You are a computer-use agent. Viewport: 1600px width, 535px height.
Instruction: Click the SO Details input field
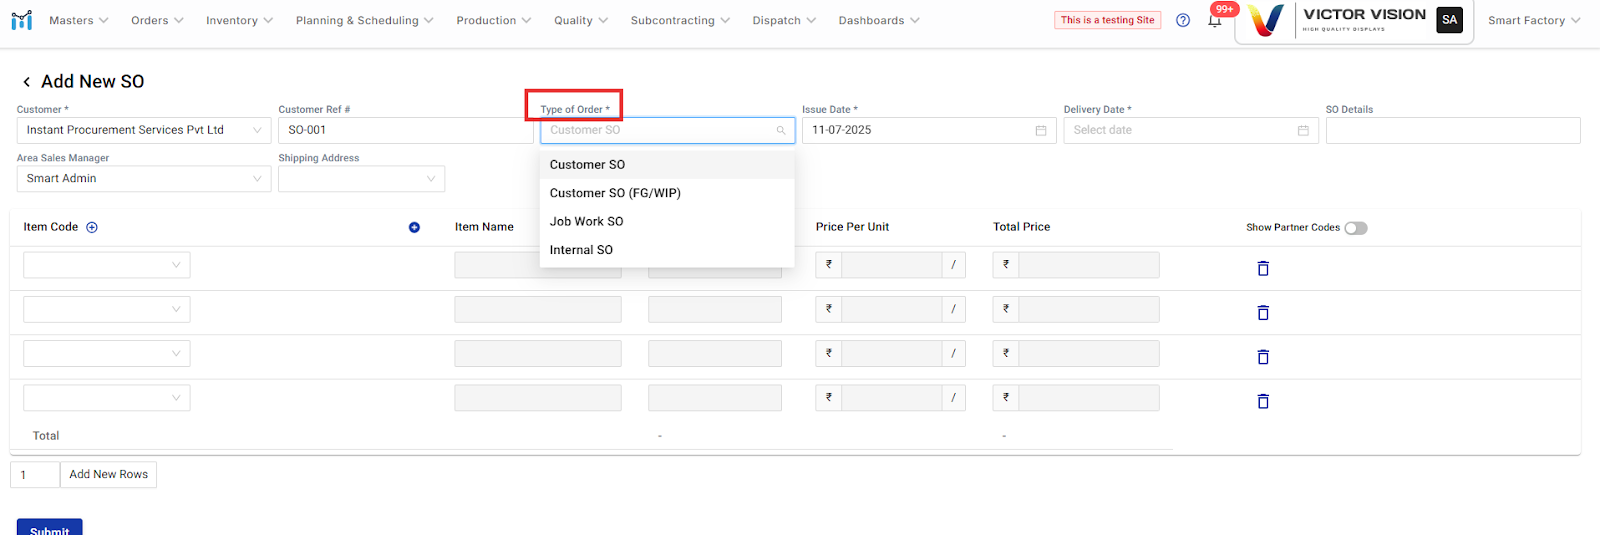coord(1452,130)
